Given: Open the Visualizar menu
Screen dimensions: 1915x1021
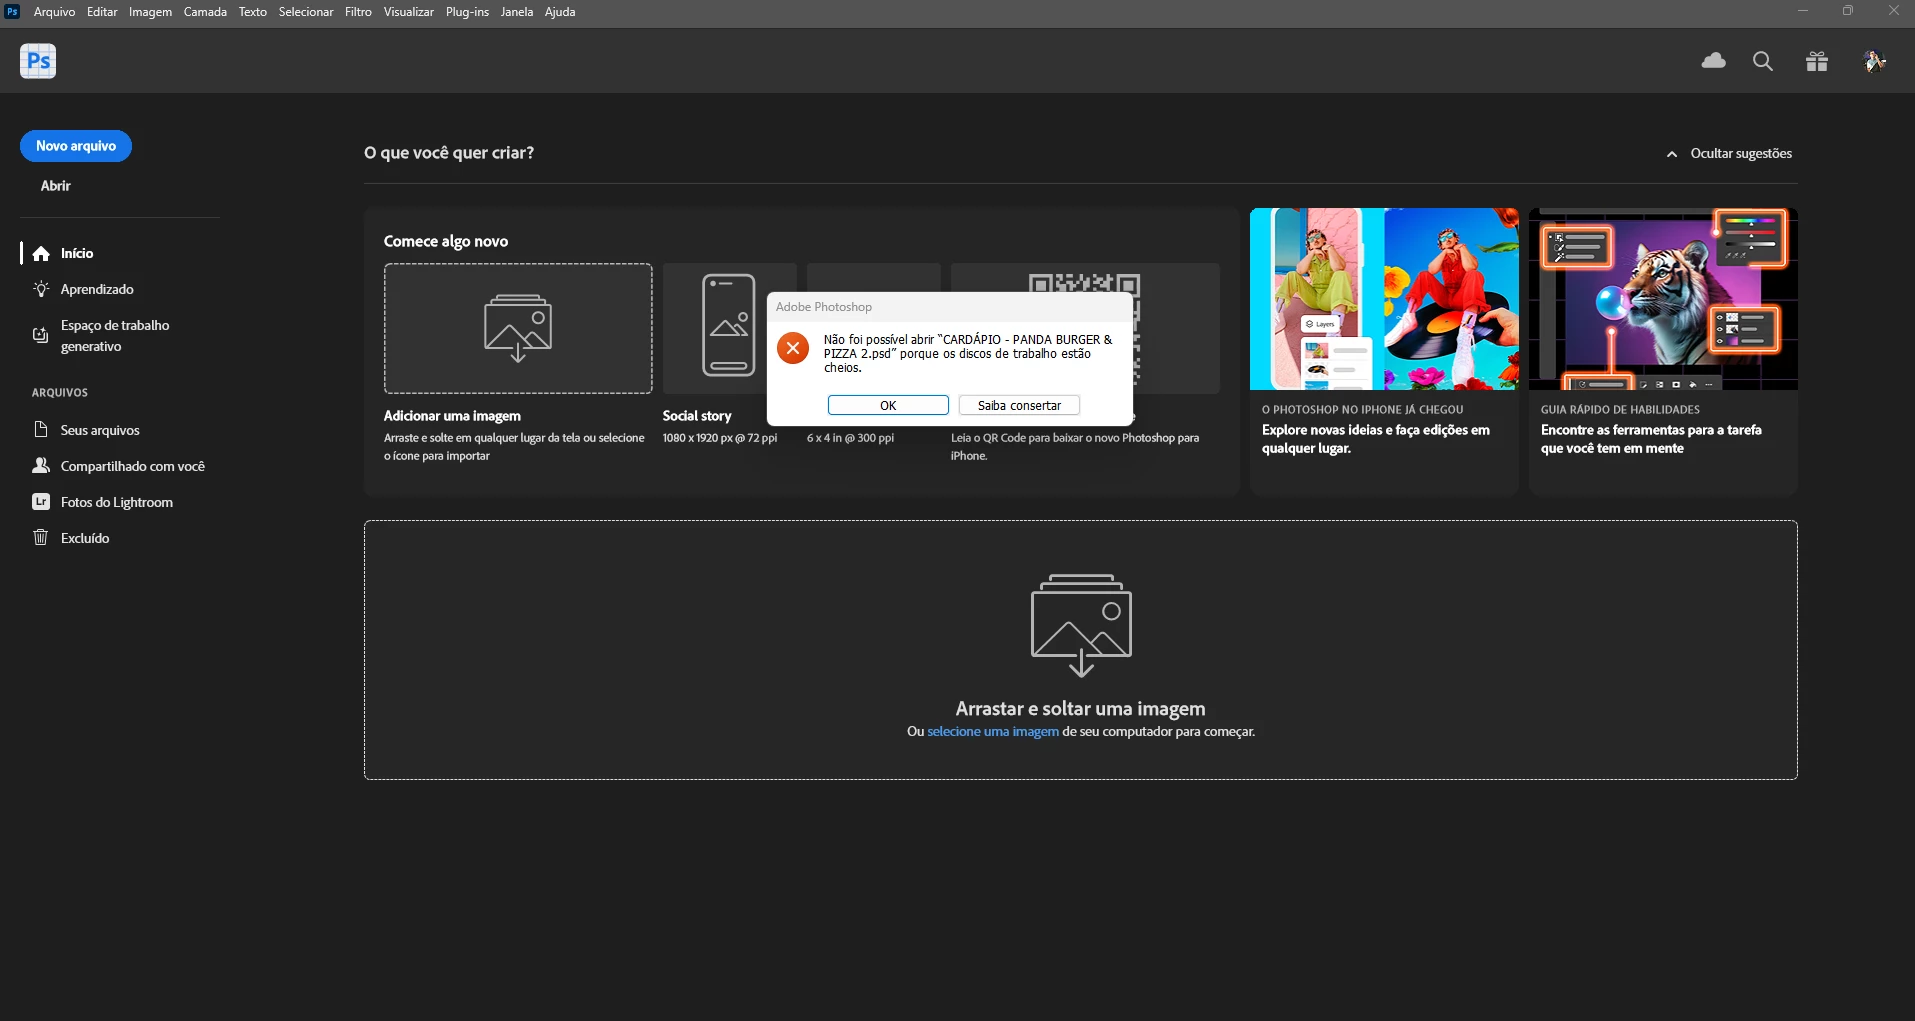Looking at the screenshot, I should 408,12.
